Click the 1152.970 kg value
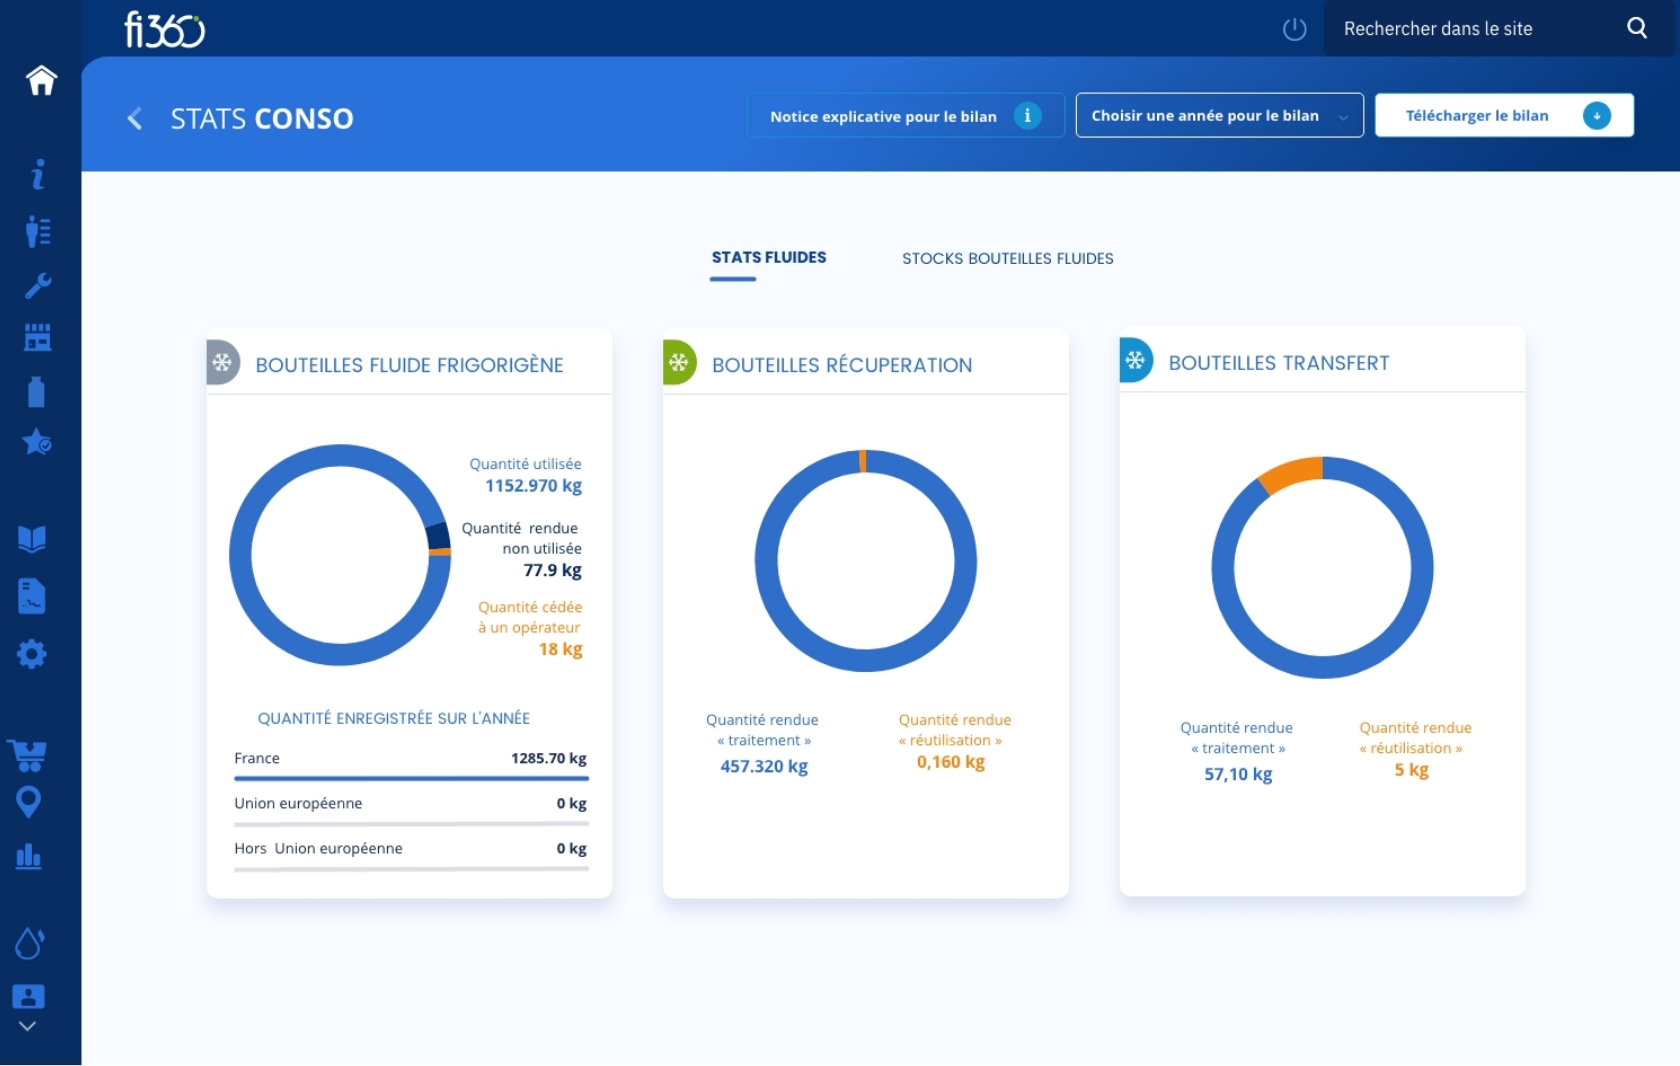Image resolution: width=1680 pixels, height=1066 pixels. point(533,486)
